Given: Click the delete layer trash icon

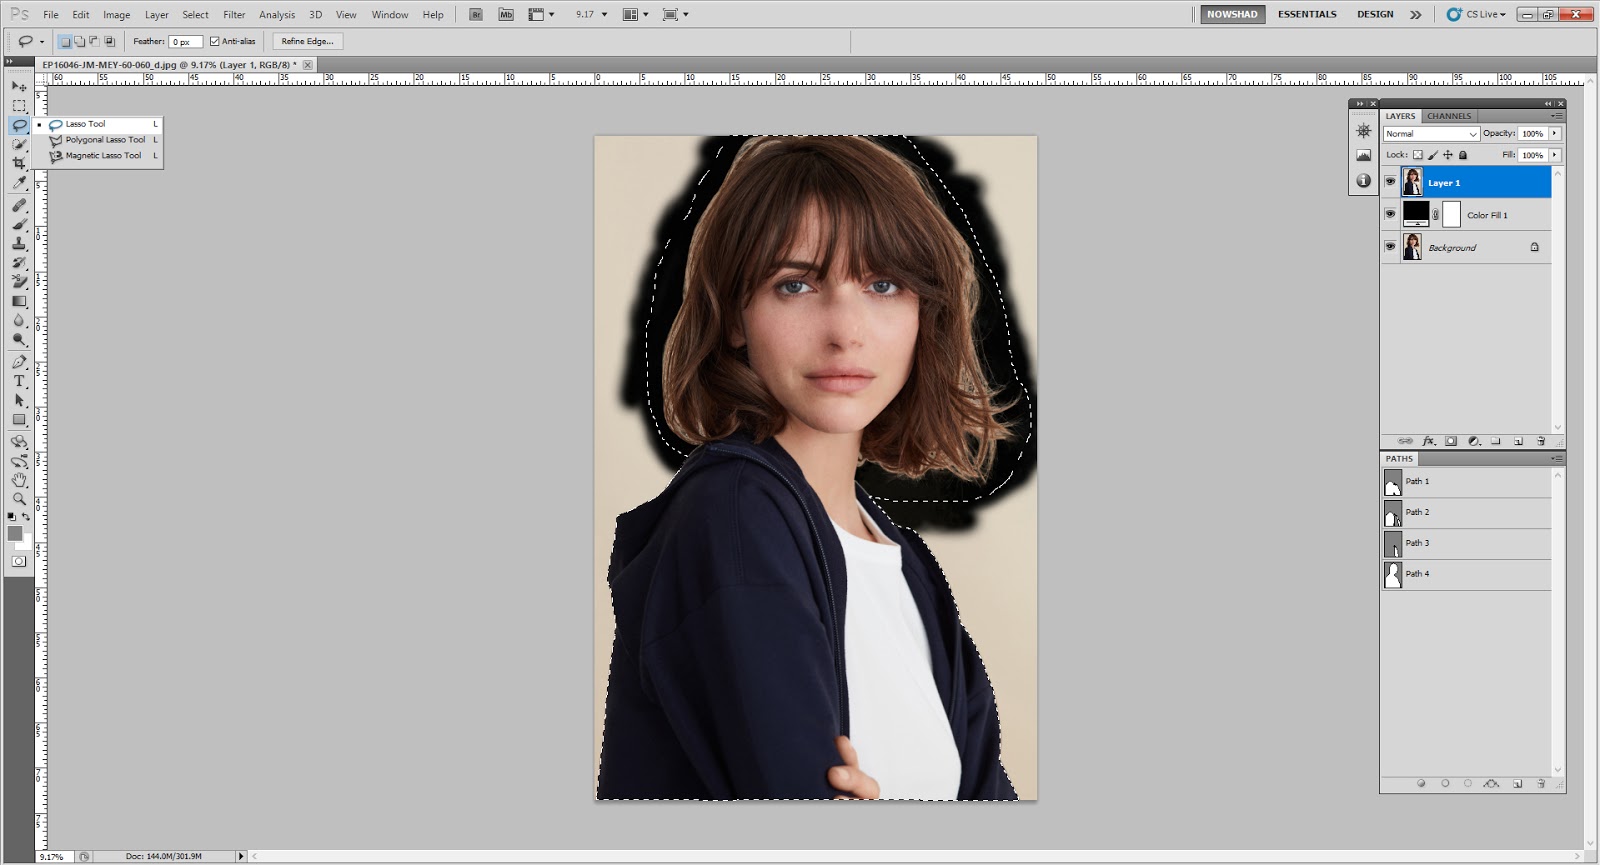Looking at the screenshot, I should [x=1541, y=441].
